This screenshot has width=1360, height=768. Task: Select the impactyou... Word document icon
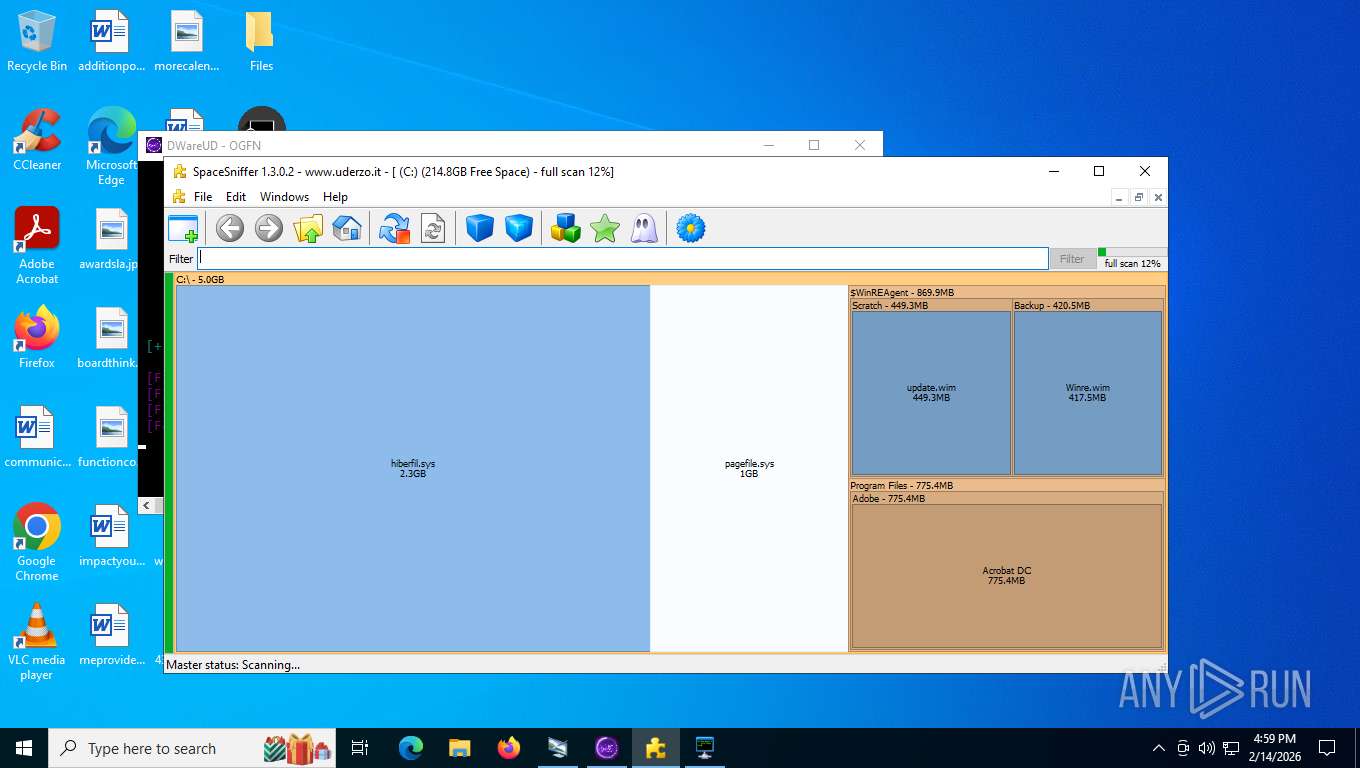click(111, 536)
